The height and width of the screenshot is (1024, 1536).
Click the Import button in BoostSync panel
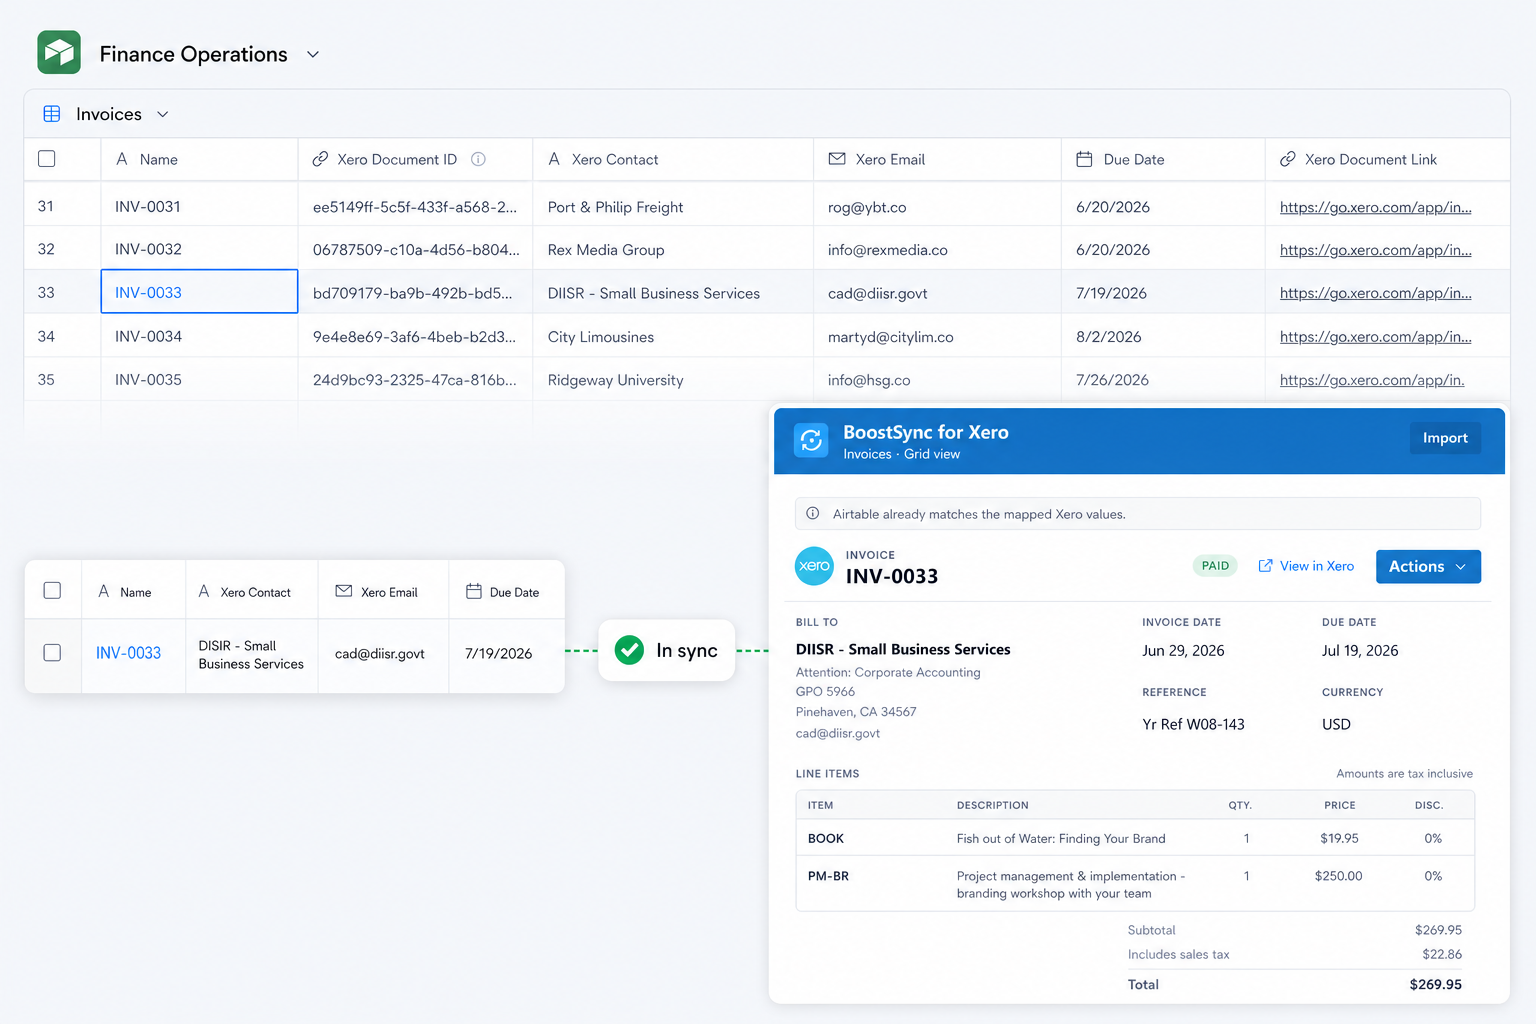pyautogui.click(x=1445, y=438)
